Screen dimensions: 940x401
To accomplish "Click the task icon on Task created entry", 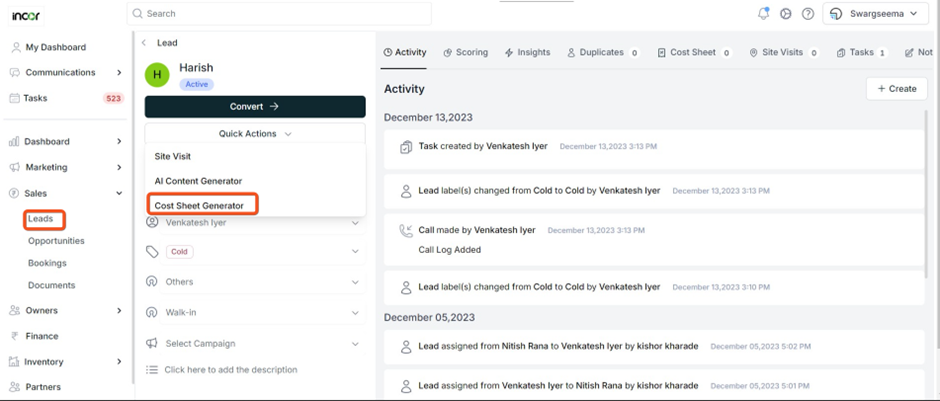I will [x=406, y=146].
